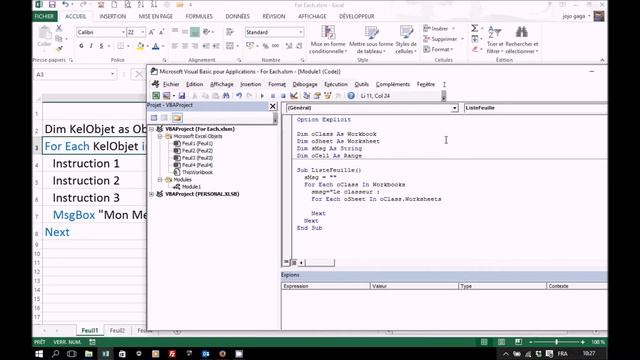Toggle underline S button in Excel ribbon
This screenshot has width=640, height=360.
101,46
